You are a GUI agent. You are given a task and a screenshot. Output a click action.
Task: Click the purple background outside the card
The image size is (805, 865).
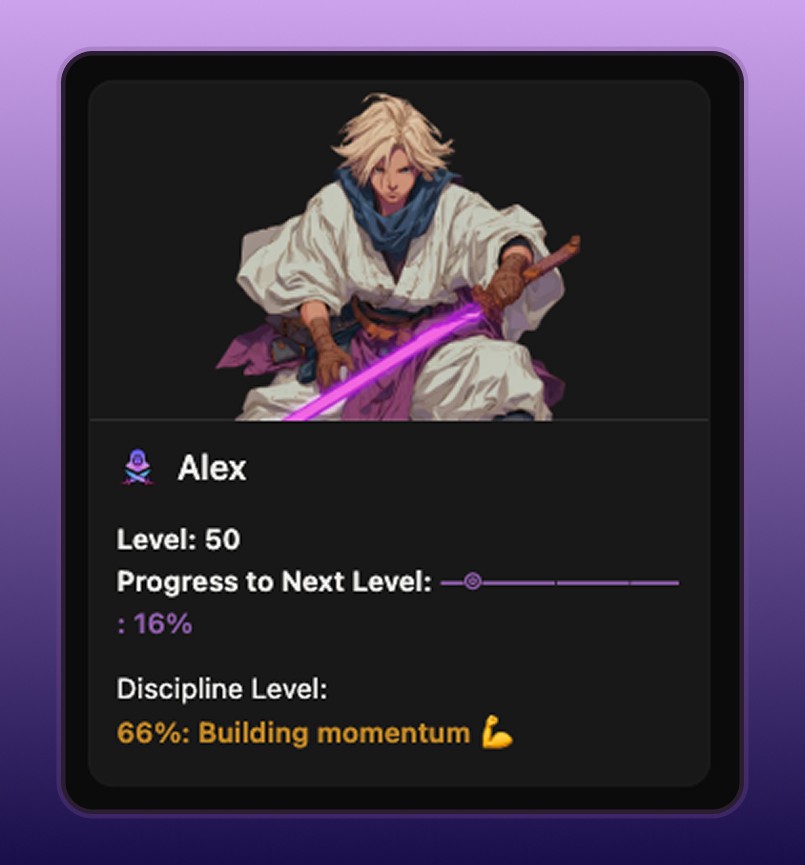[402, 22]
